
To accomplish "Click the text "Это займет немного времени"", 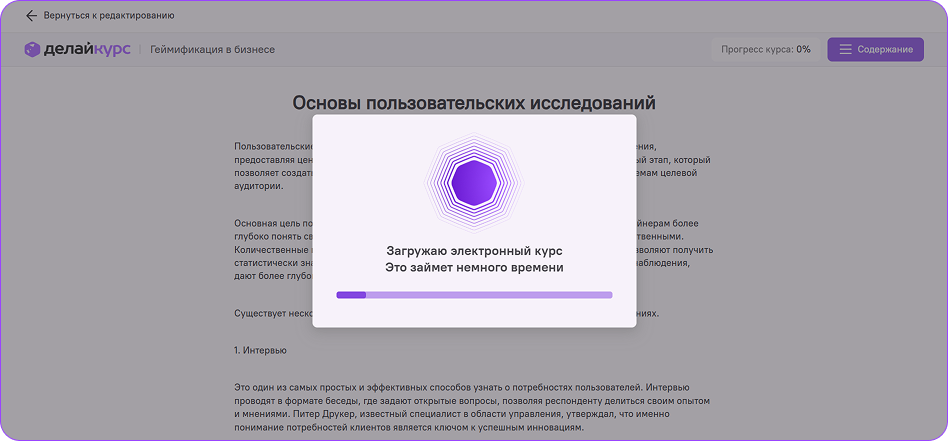I will [474, 268].
